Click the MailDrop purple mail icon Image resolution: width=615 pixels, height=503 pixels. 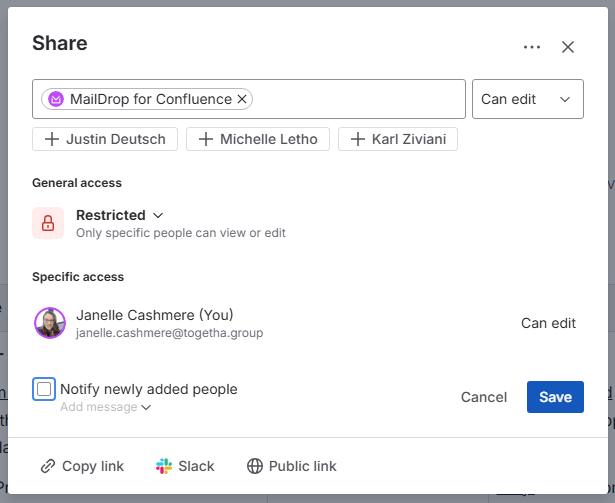pyautogui.click(x=57, y=99)
